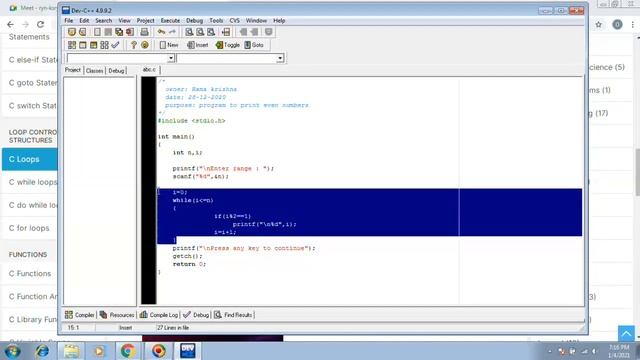Click the Compile and Run icon

click(93, 45)
